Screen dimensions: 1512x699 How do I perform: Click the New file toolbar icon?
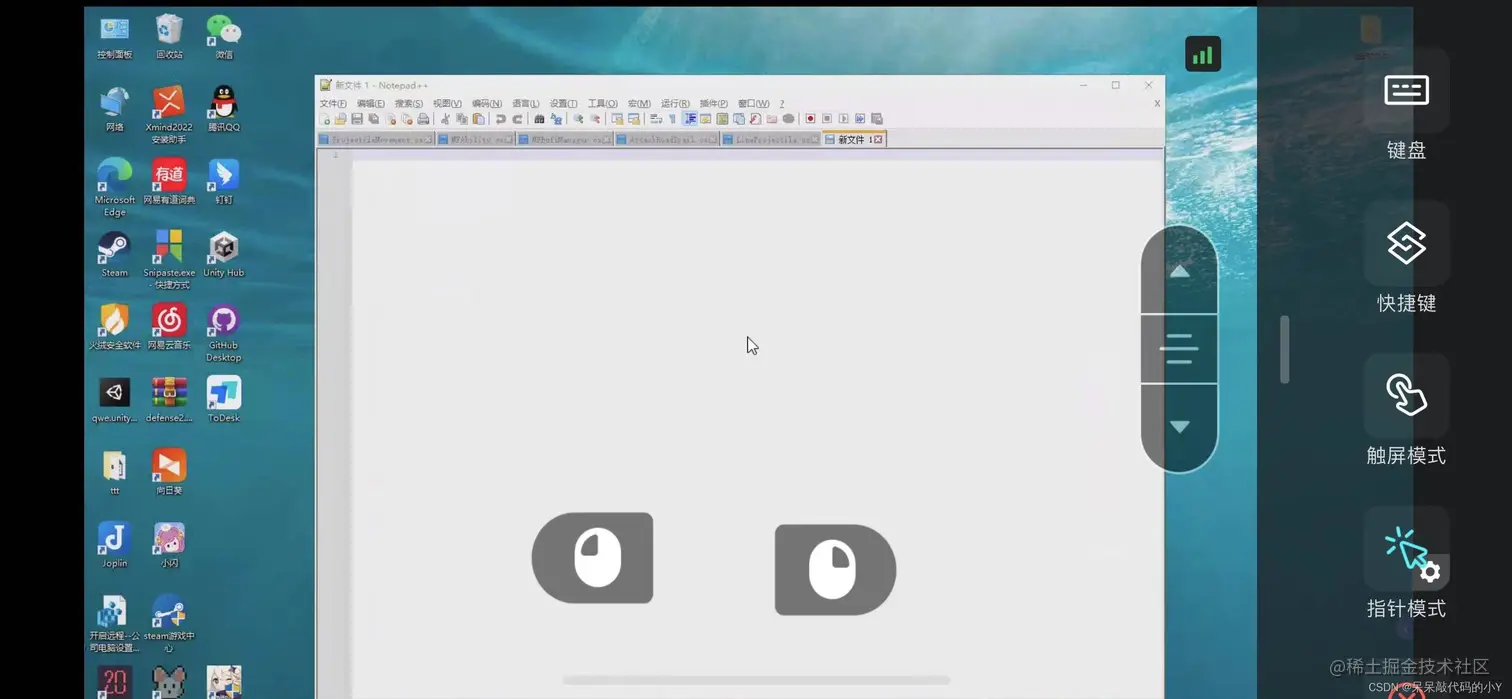click(324, 119)
